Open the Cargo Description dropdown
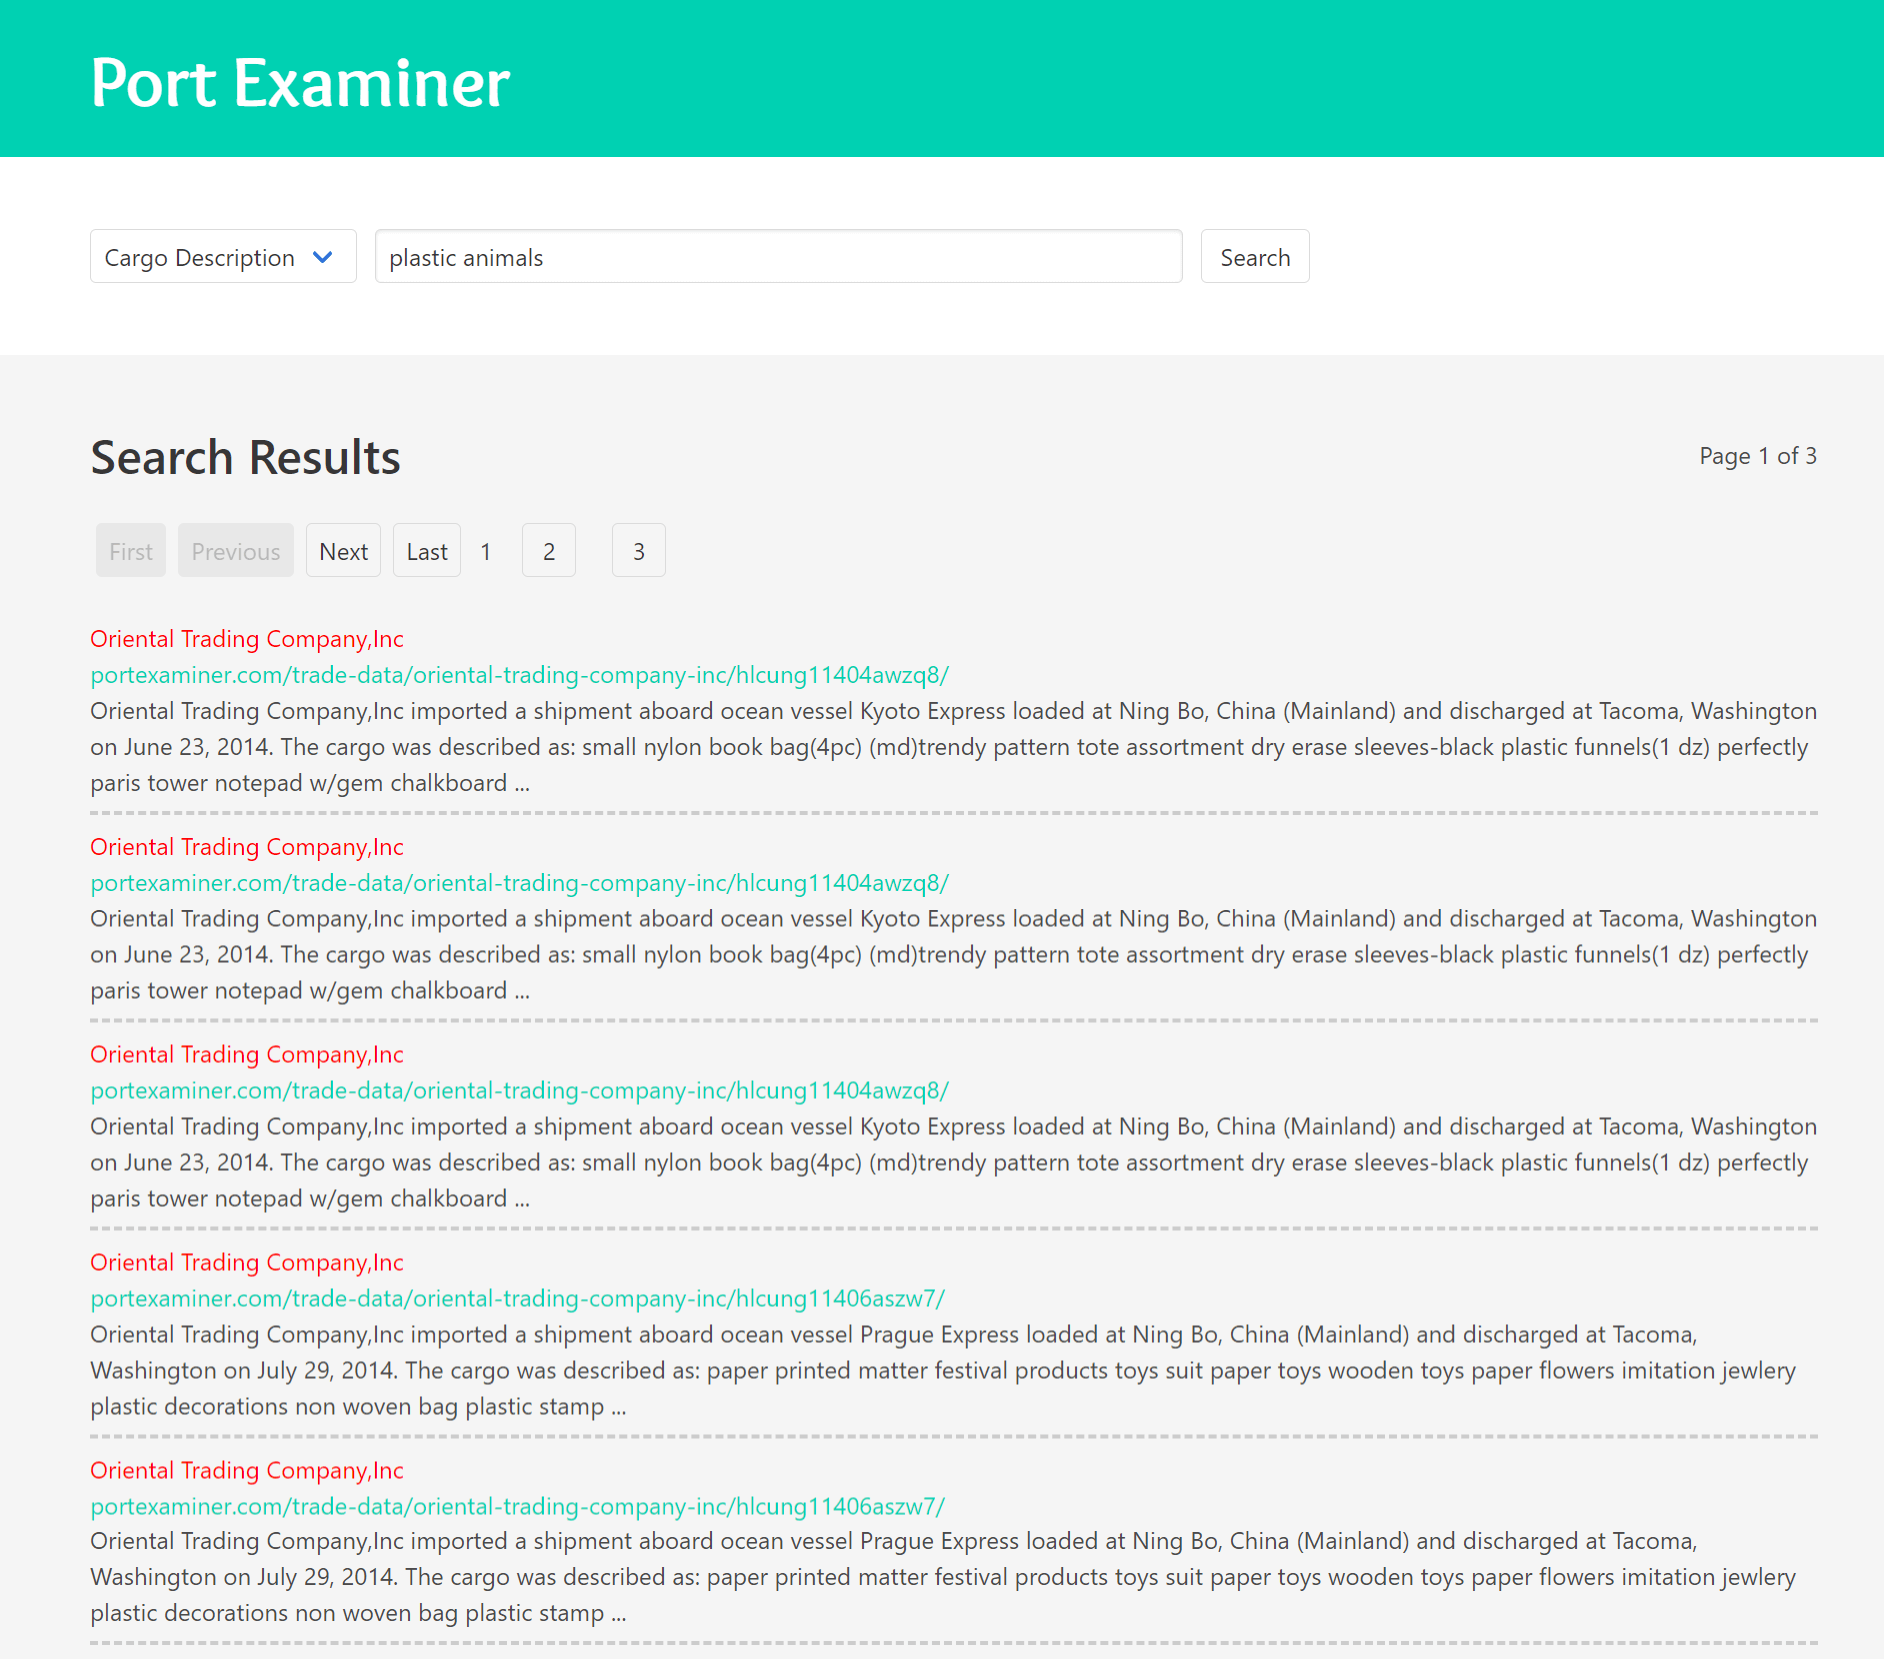Screen dimensions: 1884x1659 pos(223,257)
